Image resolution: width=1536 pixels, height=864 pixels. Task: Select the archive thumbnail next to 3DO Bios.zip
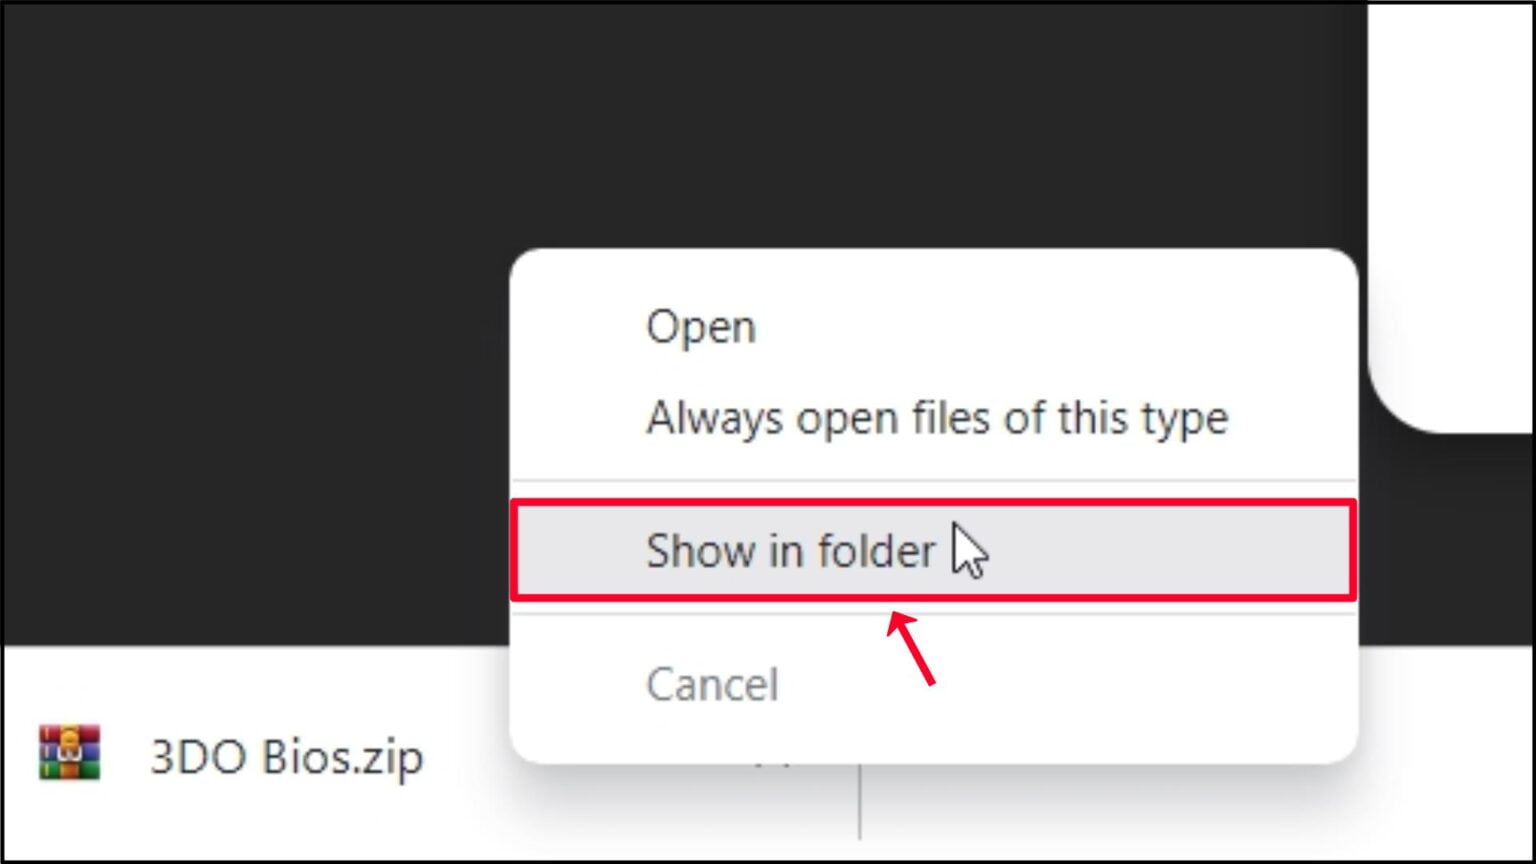pyautogui.click(x=69, y=753)
